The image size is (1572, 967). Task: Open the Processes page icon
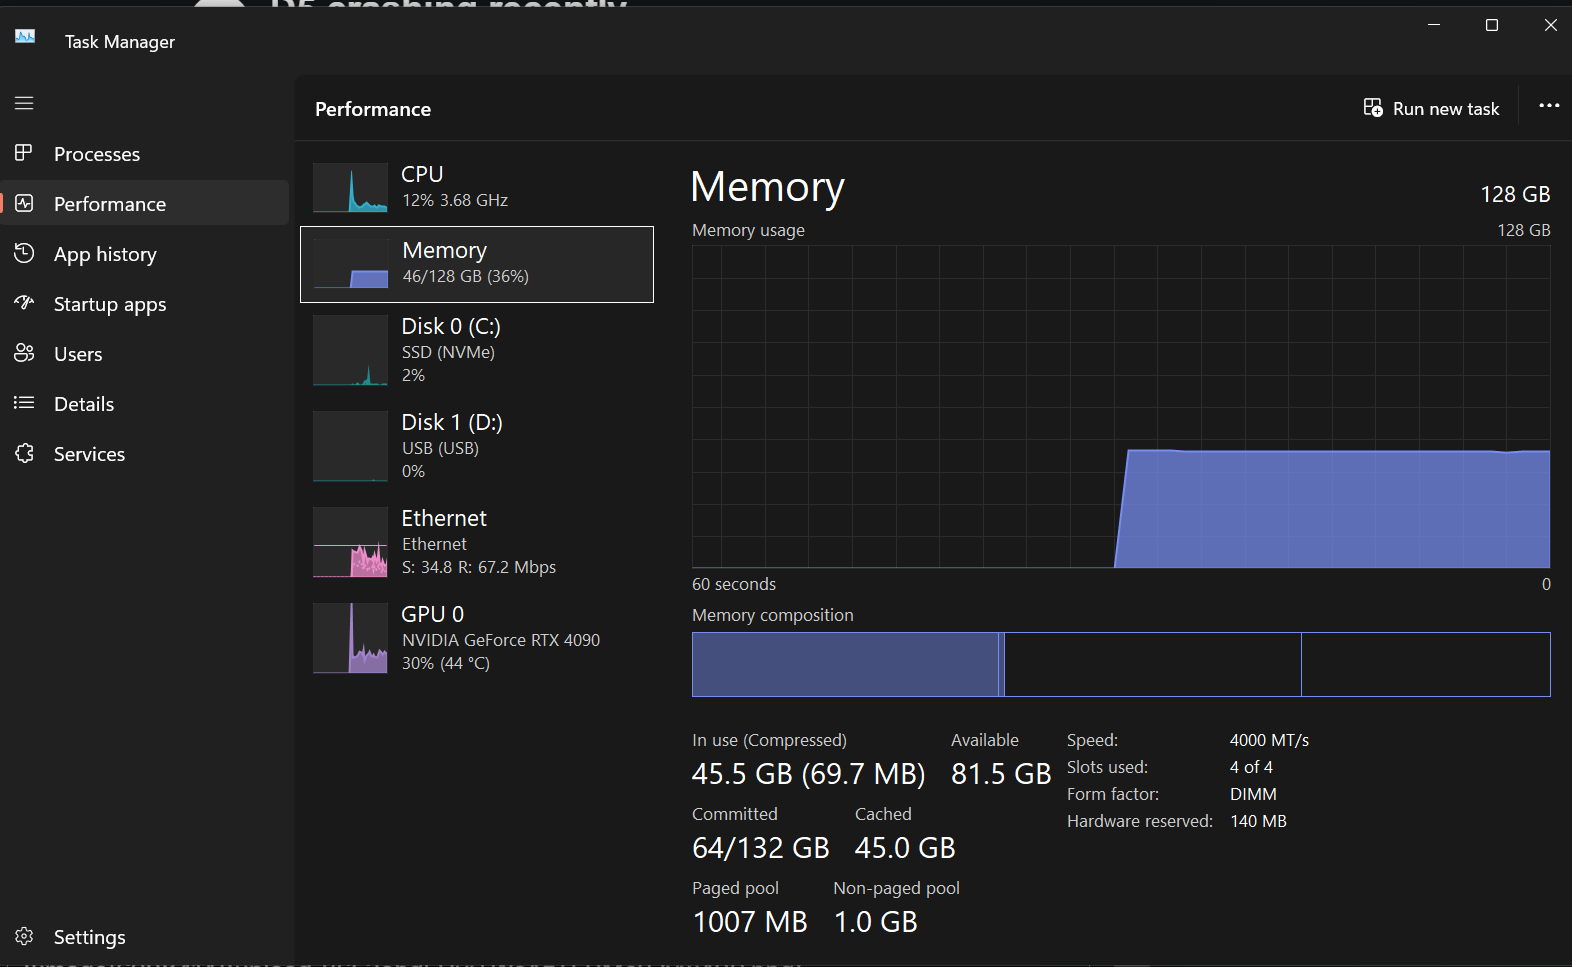(24, 153)
